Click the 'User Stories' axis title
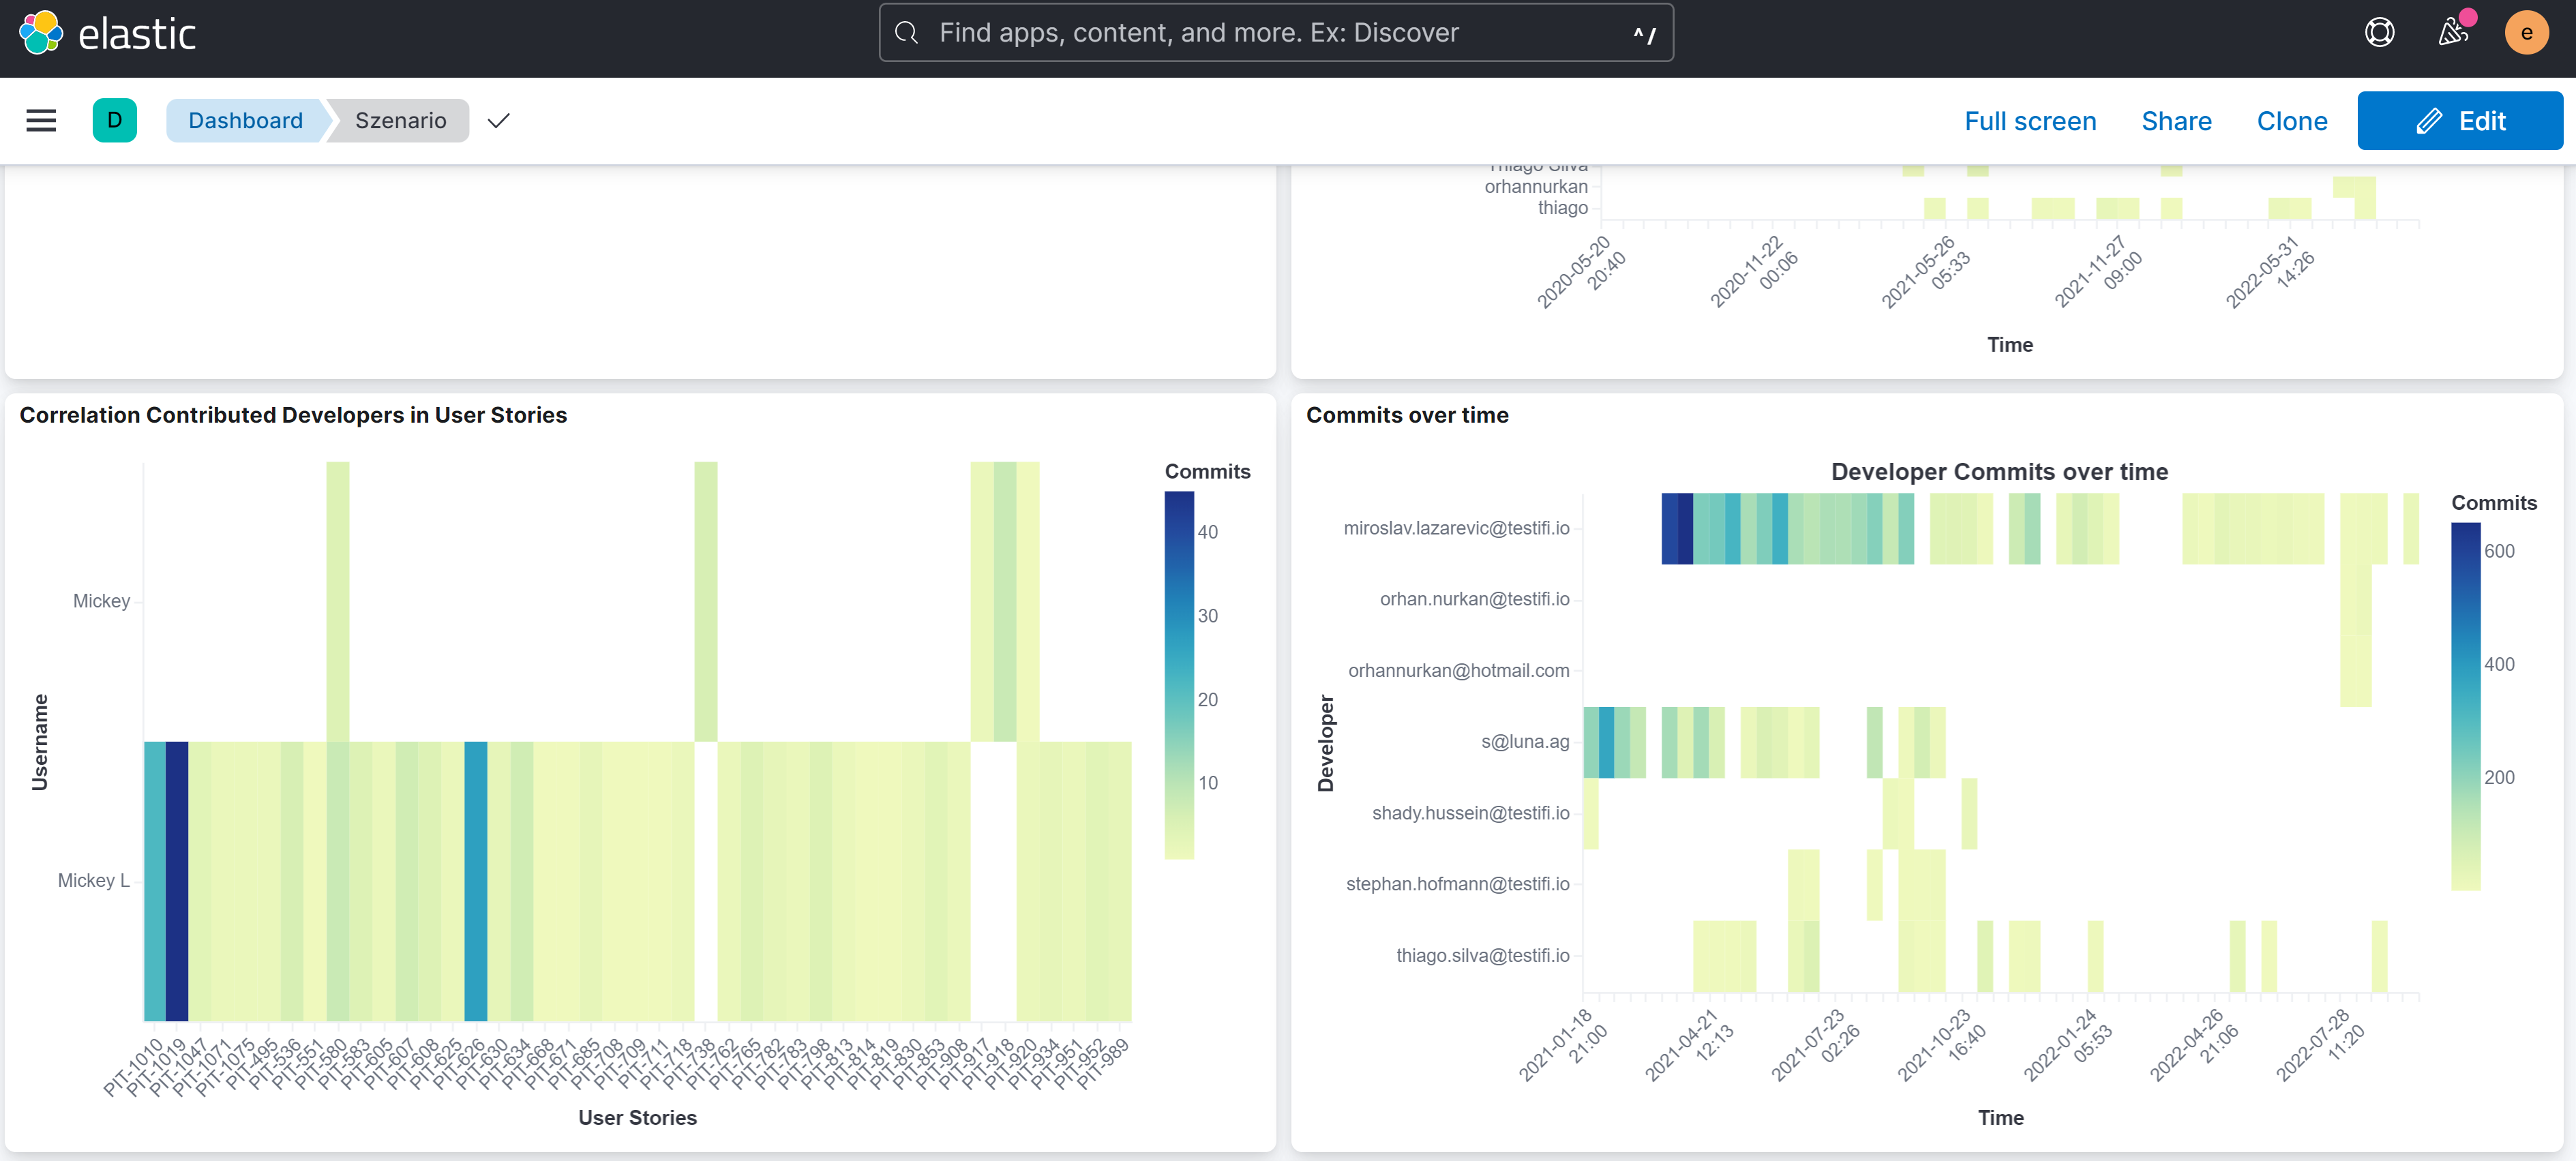The height and width of the screenshot is (1161, 2576). (x=637, y=1117)
